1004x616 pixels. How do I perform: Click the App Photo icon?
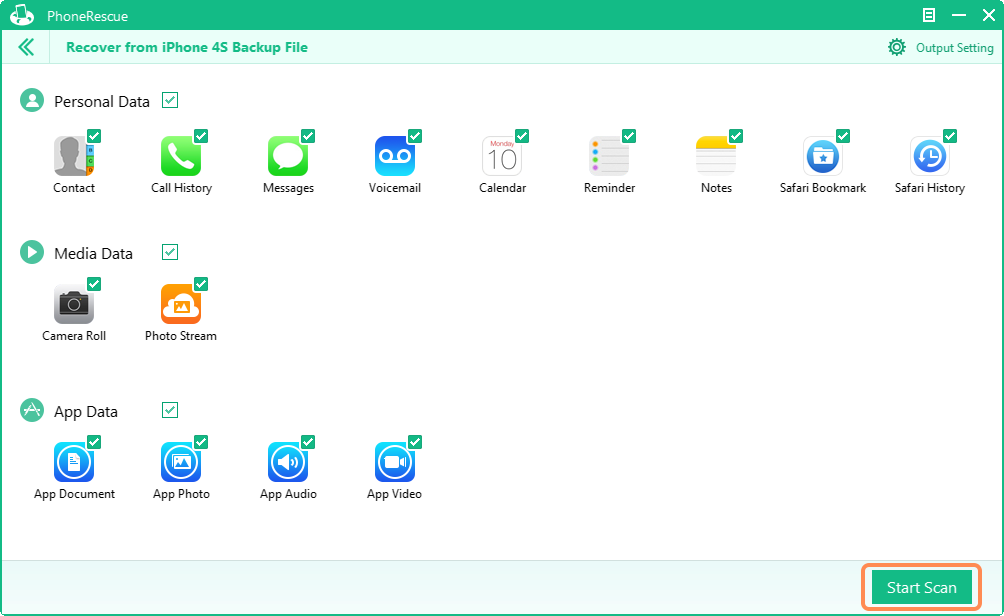[181, 462]
